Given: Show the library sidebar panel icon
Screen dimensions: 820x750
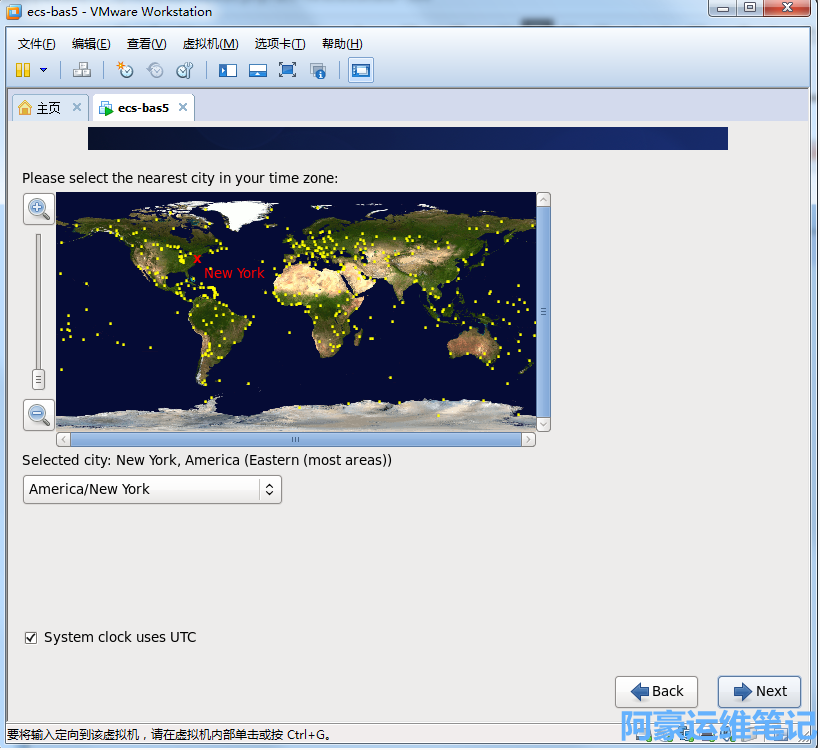Looking at the screenshot, I should pos(228,70).
